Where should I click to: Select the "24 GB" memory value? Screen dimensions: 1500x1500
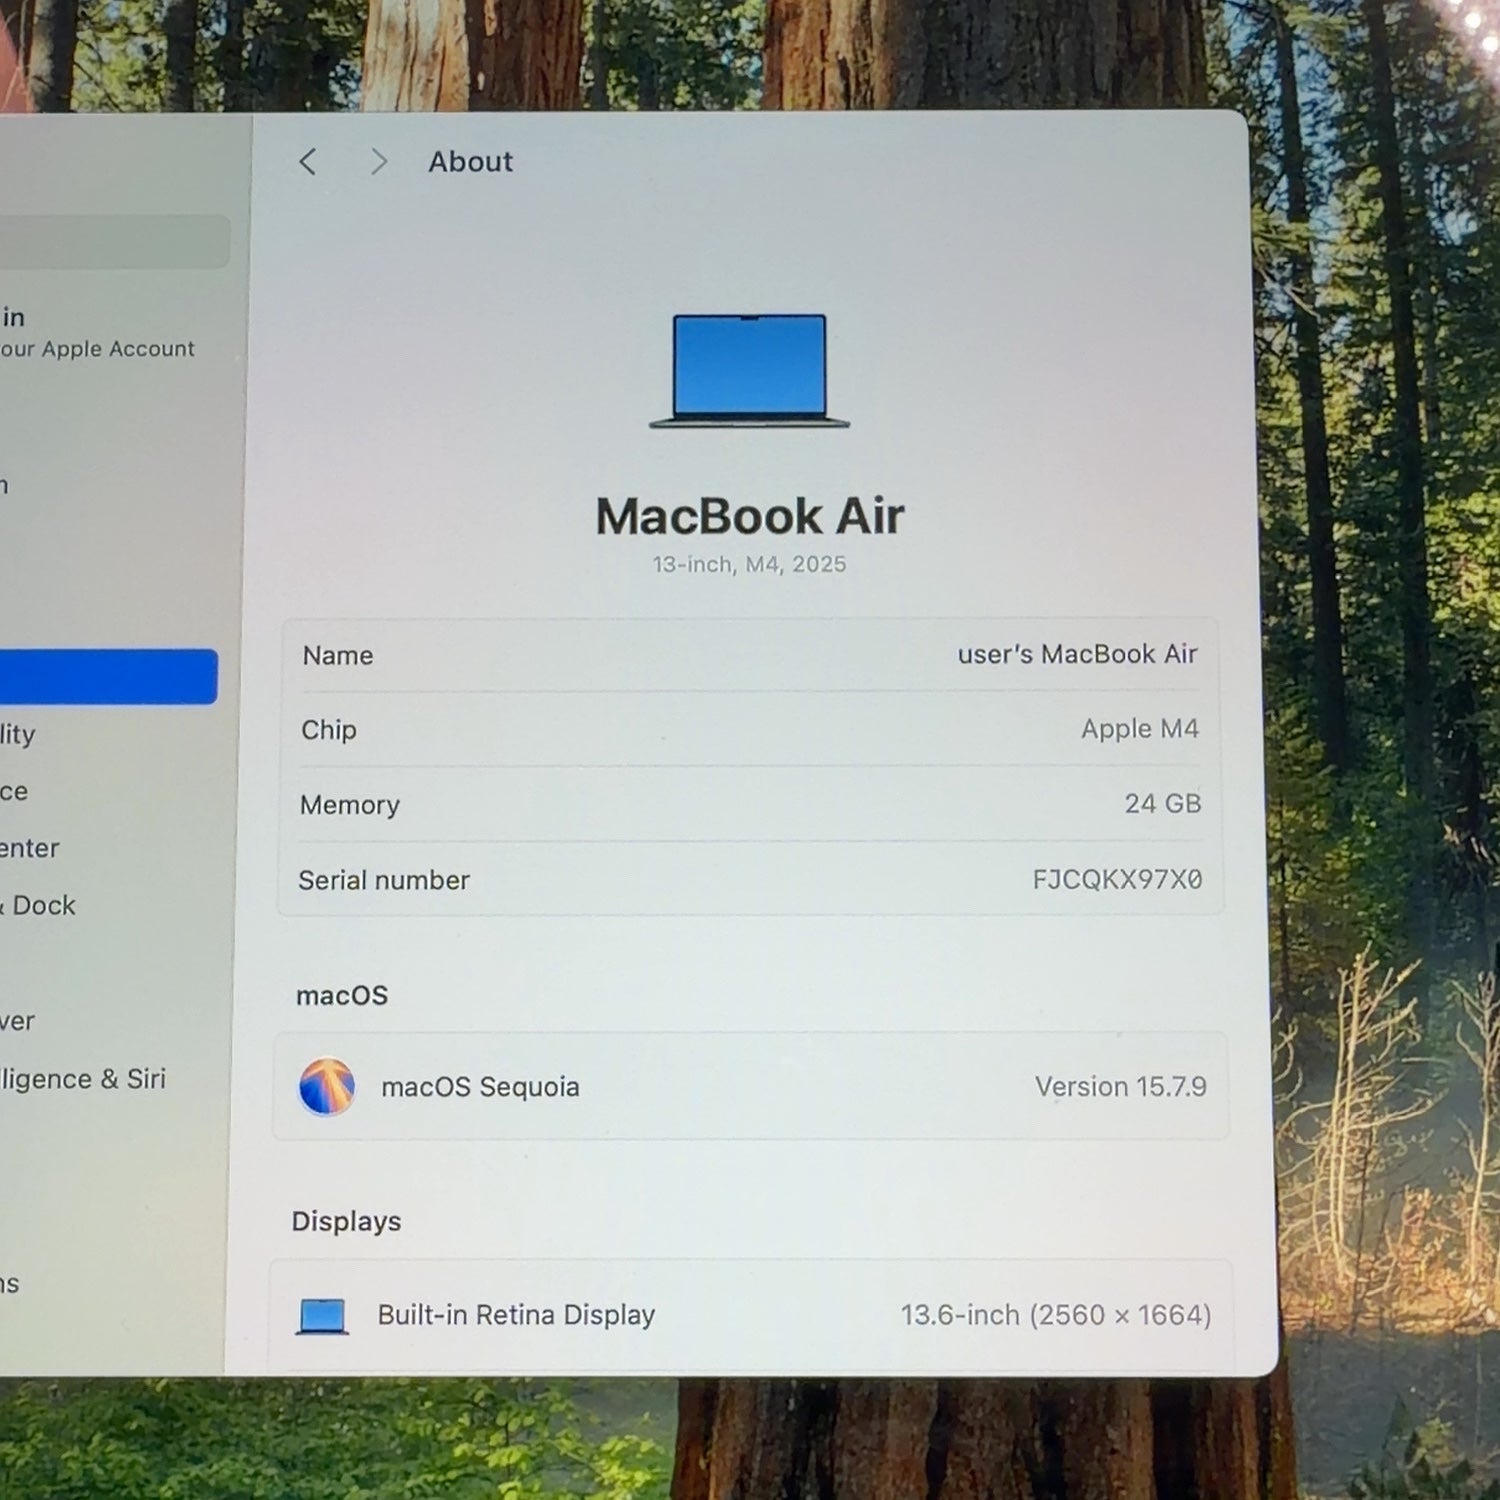point(1162,804)
